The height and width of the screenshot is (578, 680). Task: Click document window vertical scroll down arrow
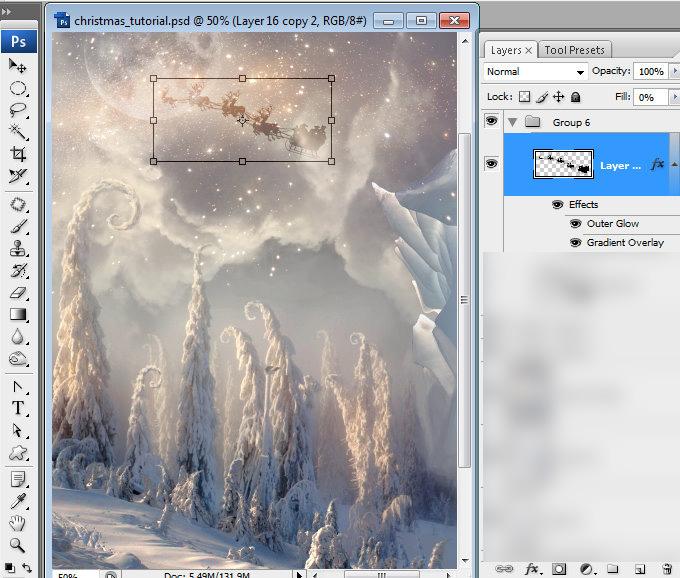coord(464,561)
